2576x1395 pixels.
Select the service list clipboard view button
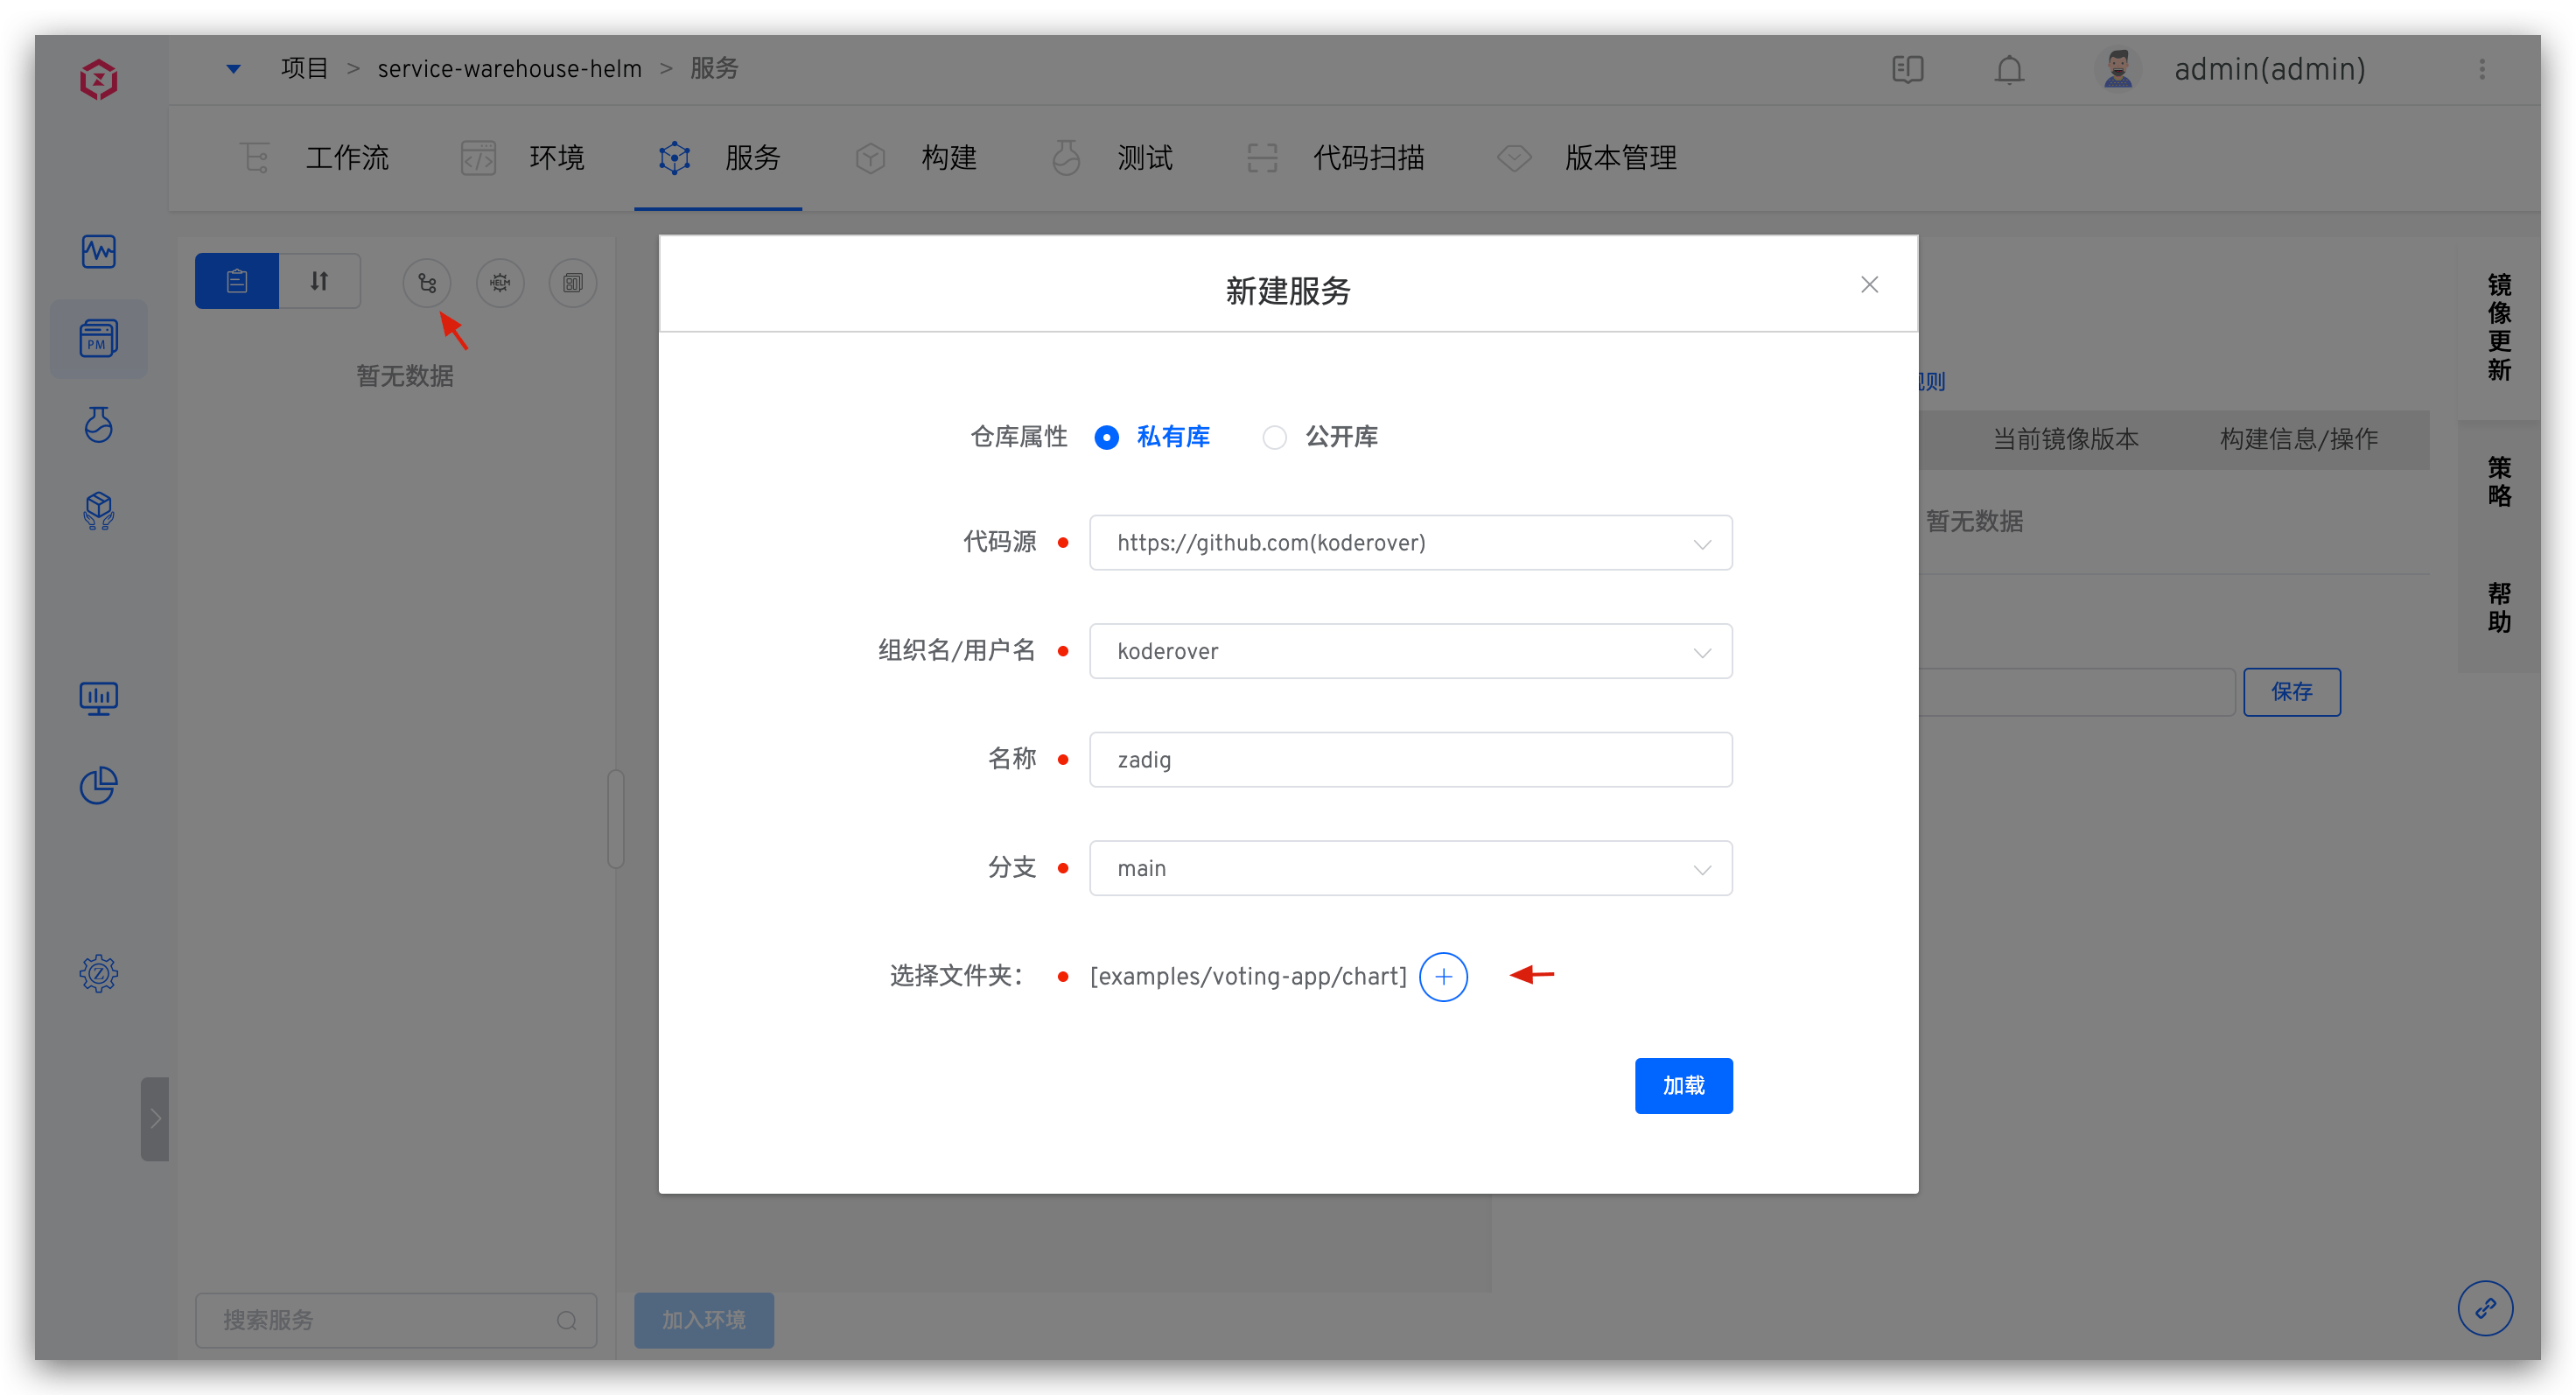[x=237, y=282]
